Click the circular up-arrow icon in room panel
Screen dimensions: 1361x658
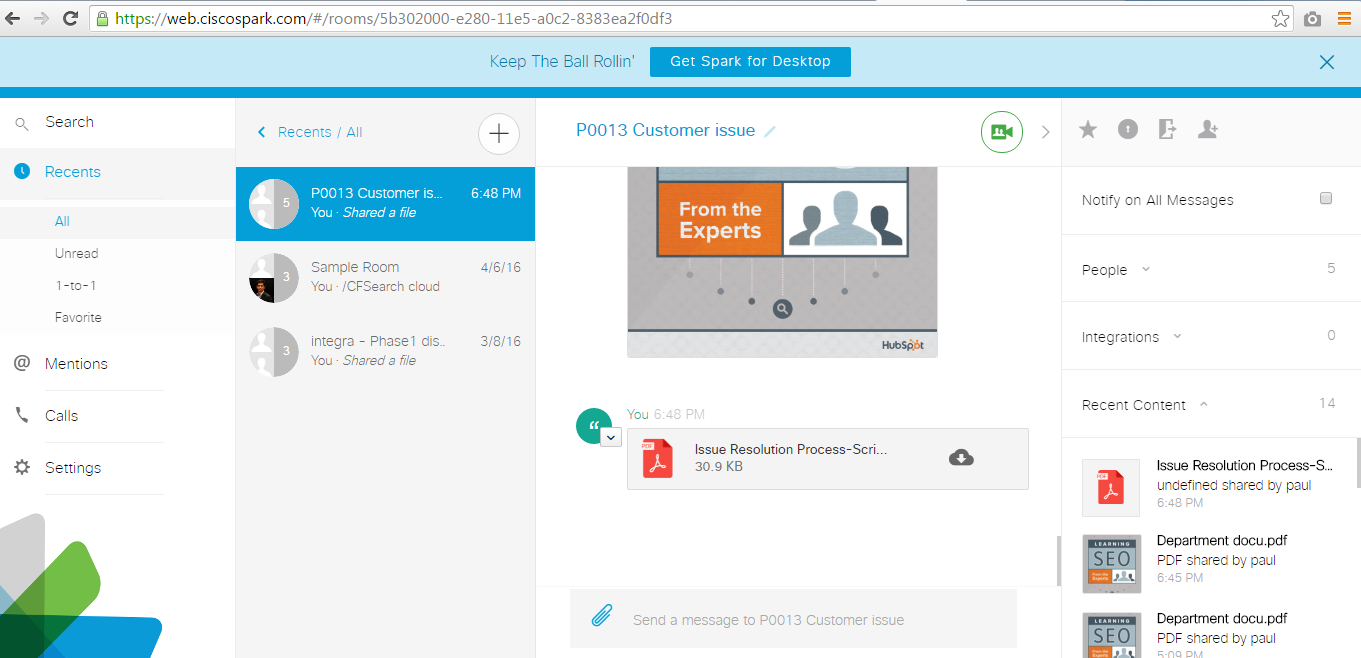tap(1128, 129)
